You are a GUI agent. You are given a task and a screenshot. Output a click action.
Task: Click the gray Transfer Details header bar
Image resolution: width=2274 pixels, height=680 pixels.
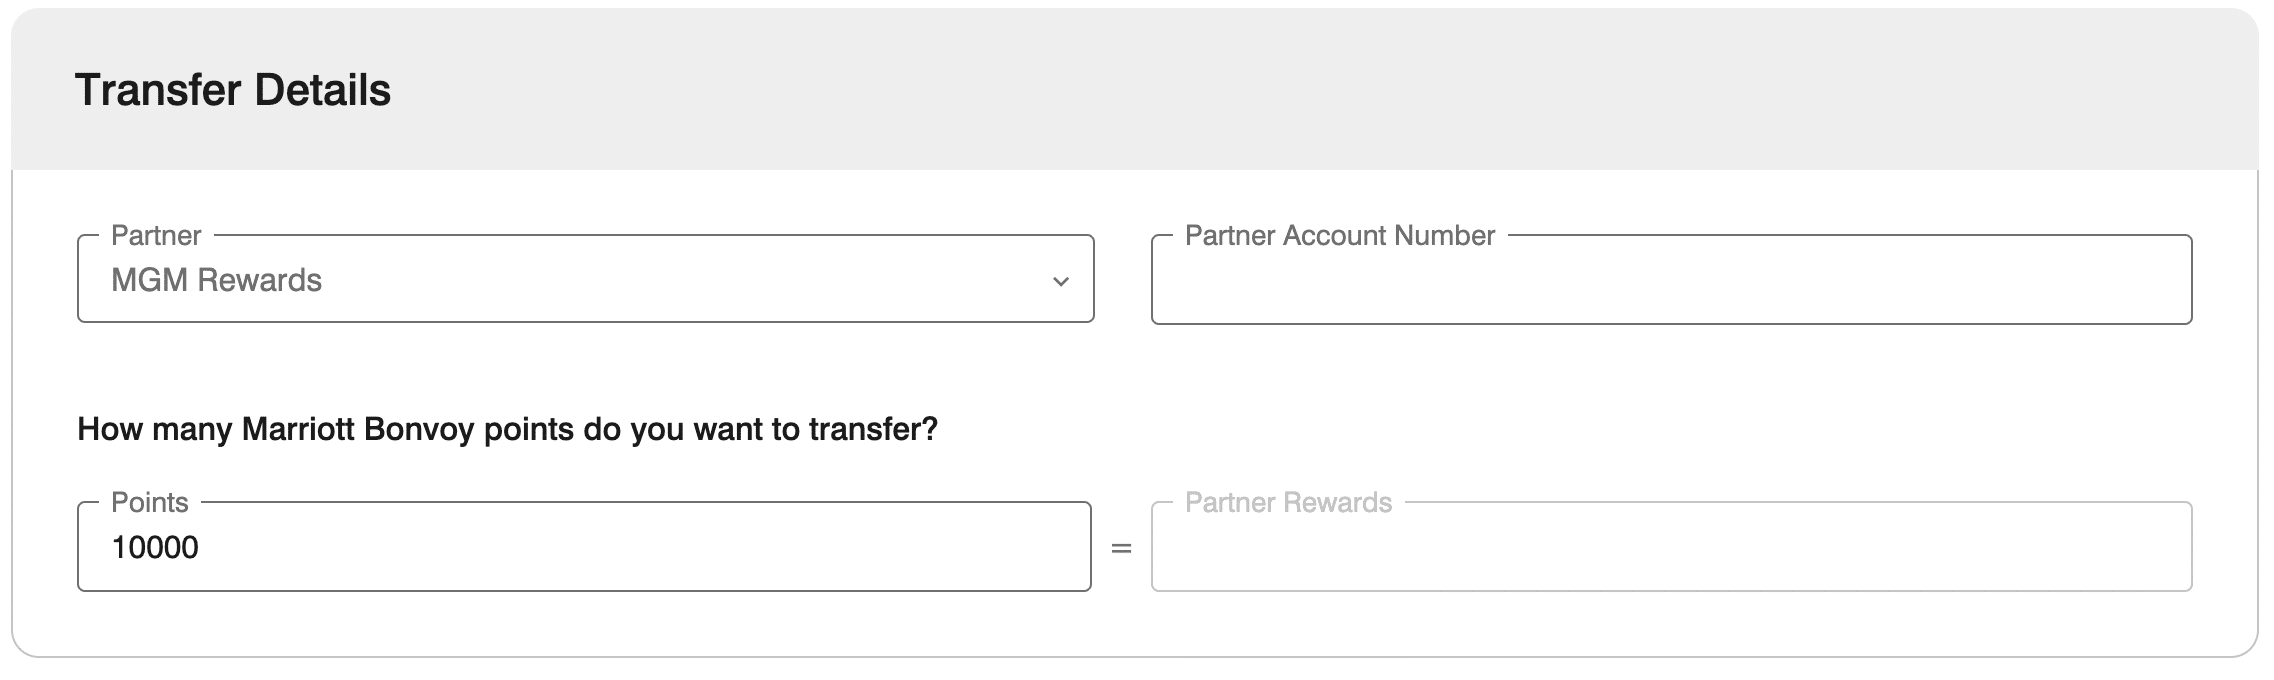1300,90
